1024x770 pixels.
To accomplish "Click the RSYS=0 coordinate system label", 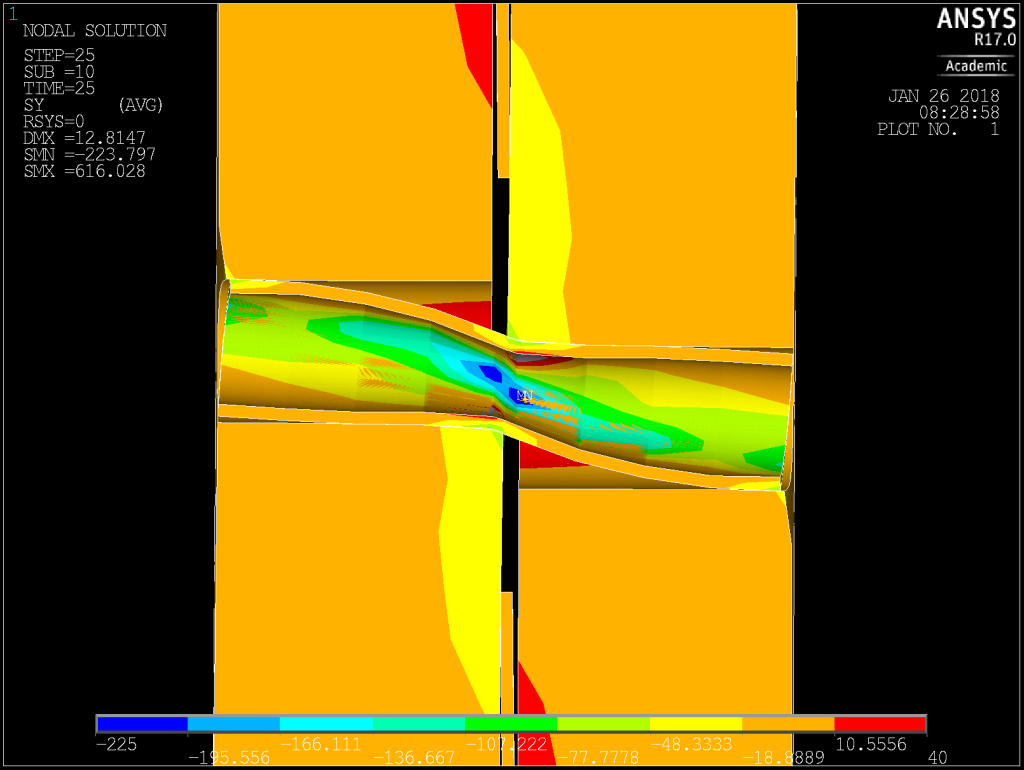I will [56, 122].
